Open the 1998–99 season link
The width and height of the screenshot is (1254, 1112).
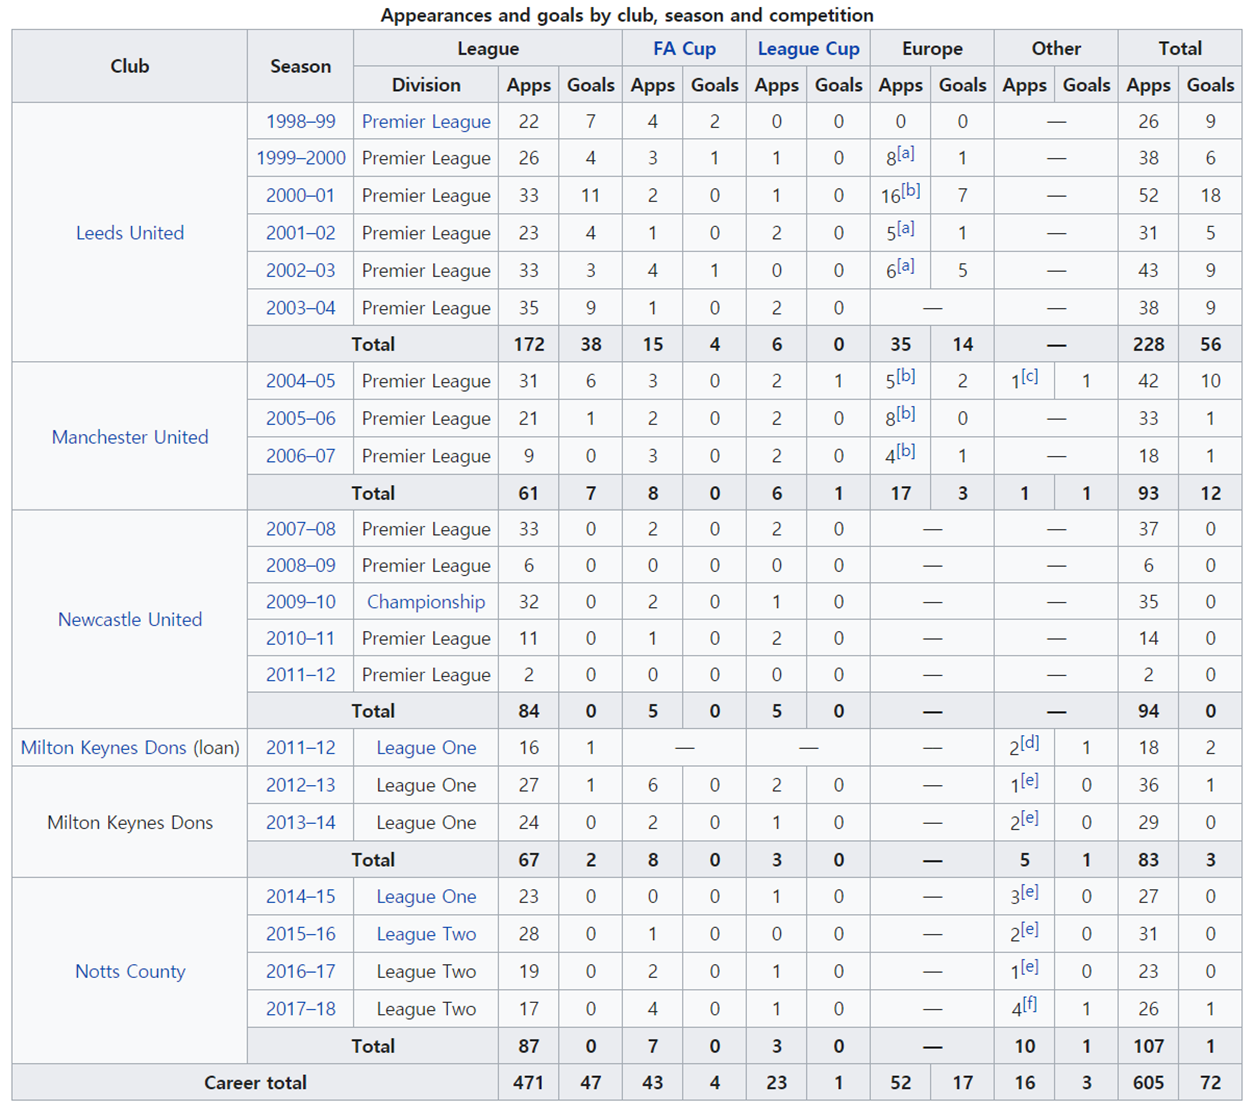pos(300,122)
